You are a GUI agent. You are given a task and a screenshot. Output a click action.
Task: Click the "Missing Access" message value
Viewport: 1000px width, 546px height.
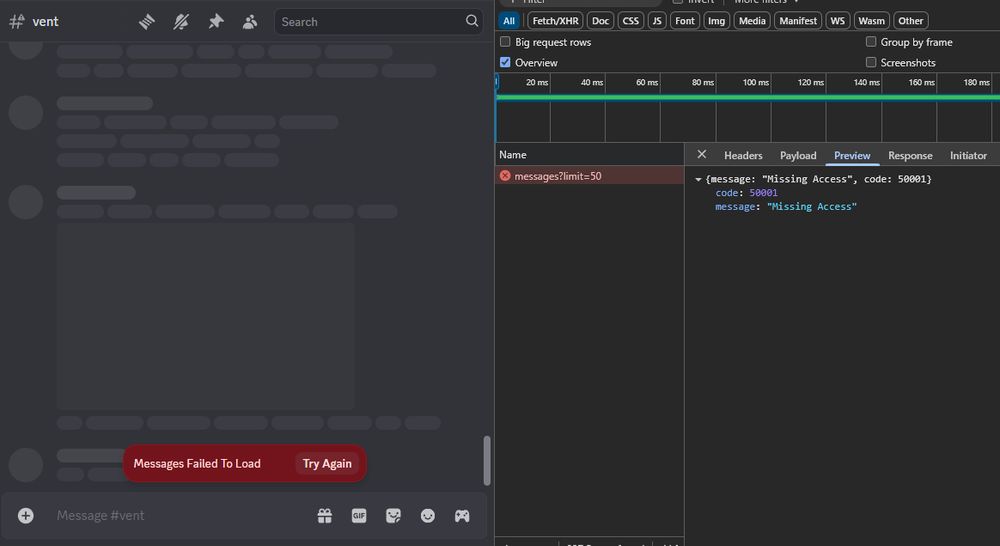(812, 207)
